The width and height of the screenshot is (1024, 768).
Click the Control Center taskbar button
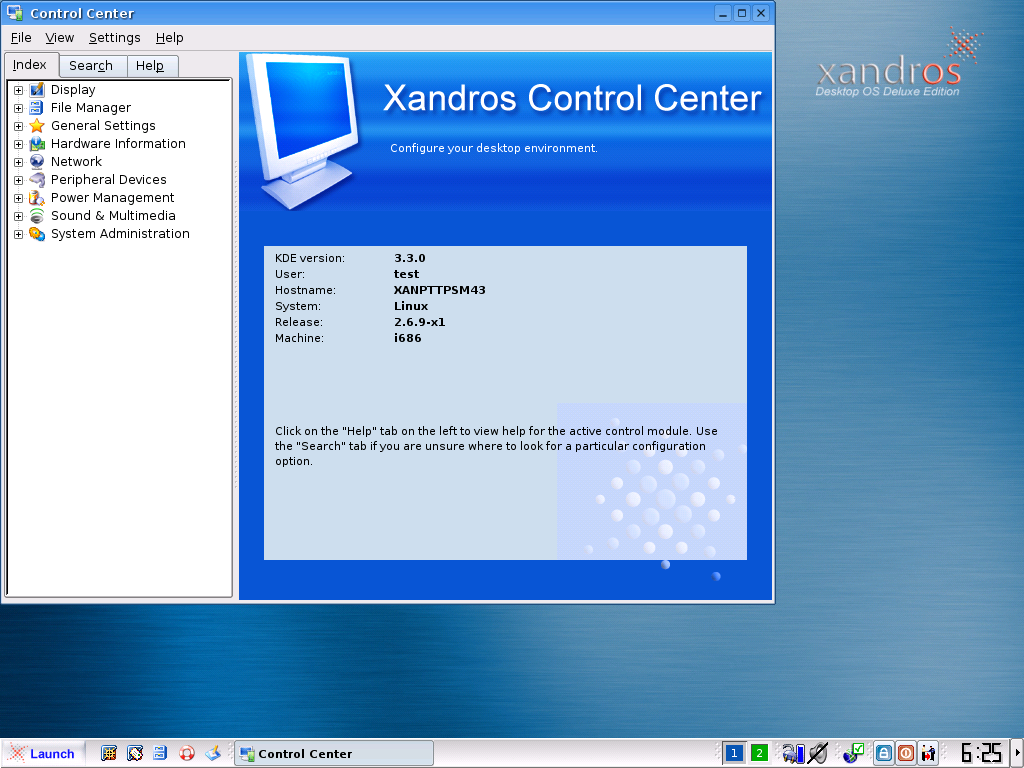click(334, 754)
